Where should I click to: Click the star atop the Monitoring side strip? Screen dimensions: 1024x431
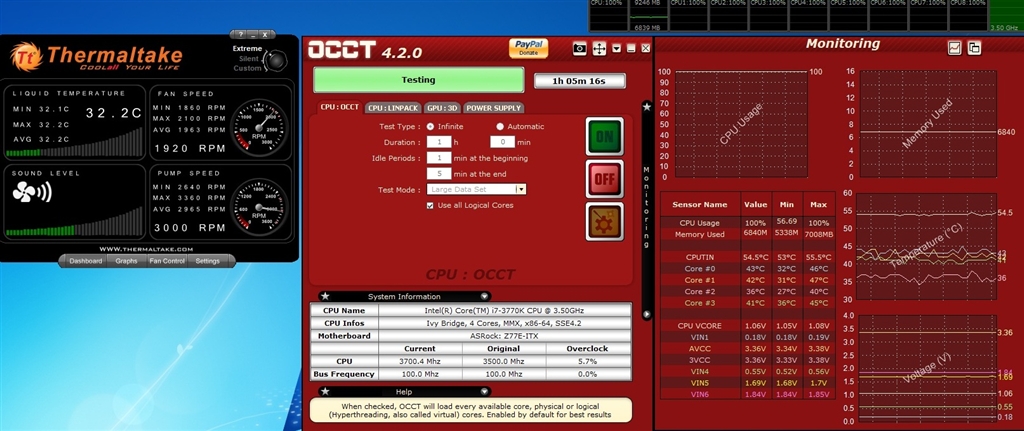pyautogui.click(x=647, y=106)
